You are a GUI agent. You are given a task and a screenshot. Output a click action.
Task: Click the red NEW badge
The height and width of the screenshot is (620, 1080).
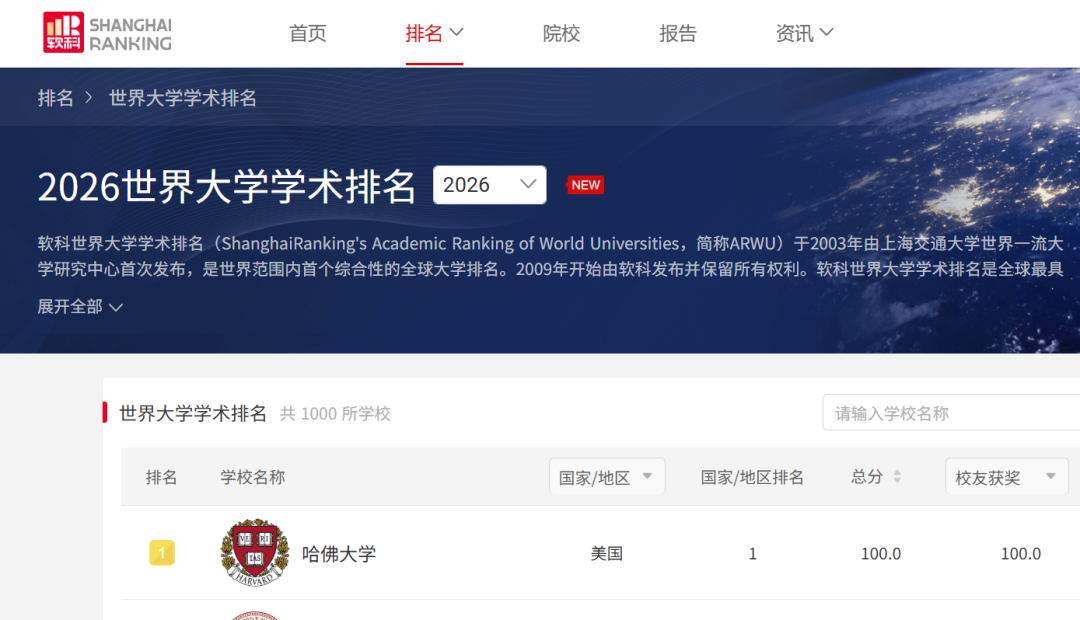coord(585,185)
